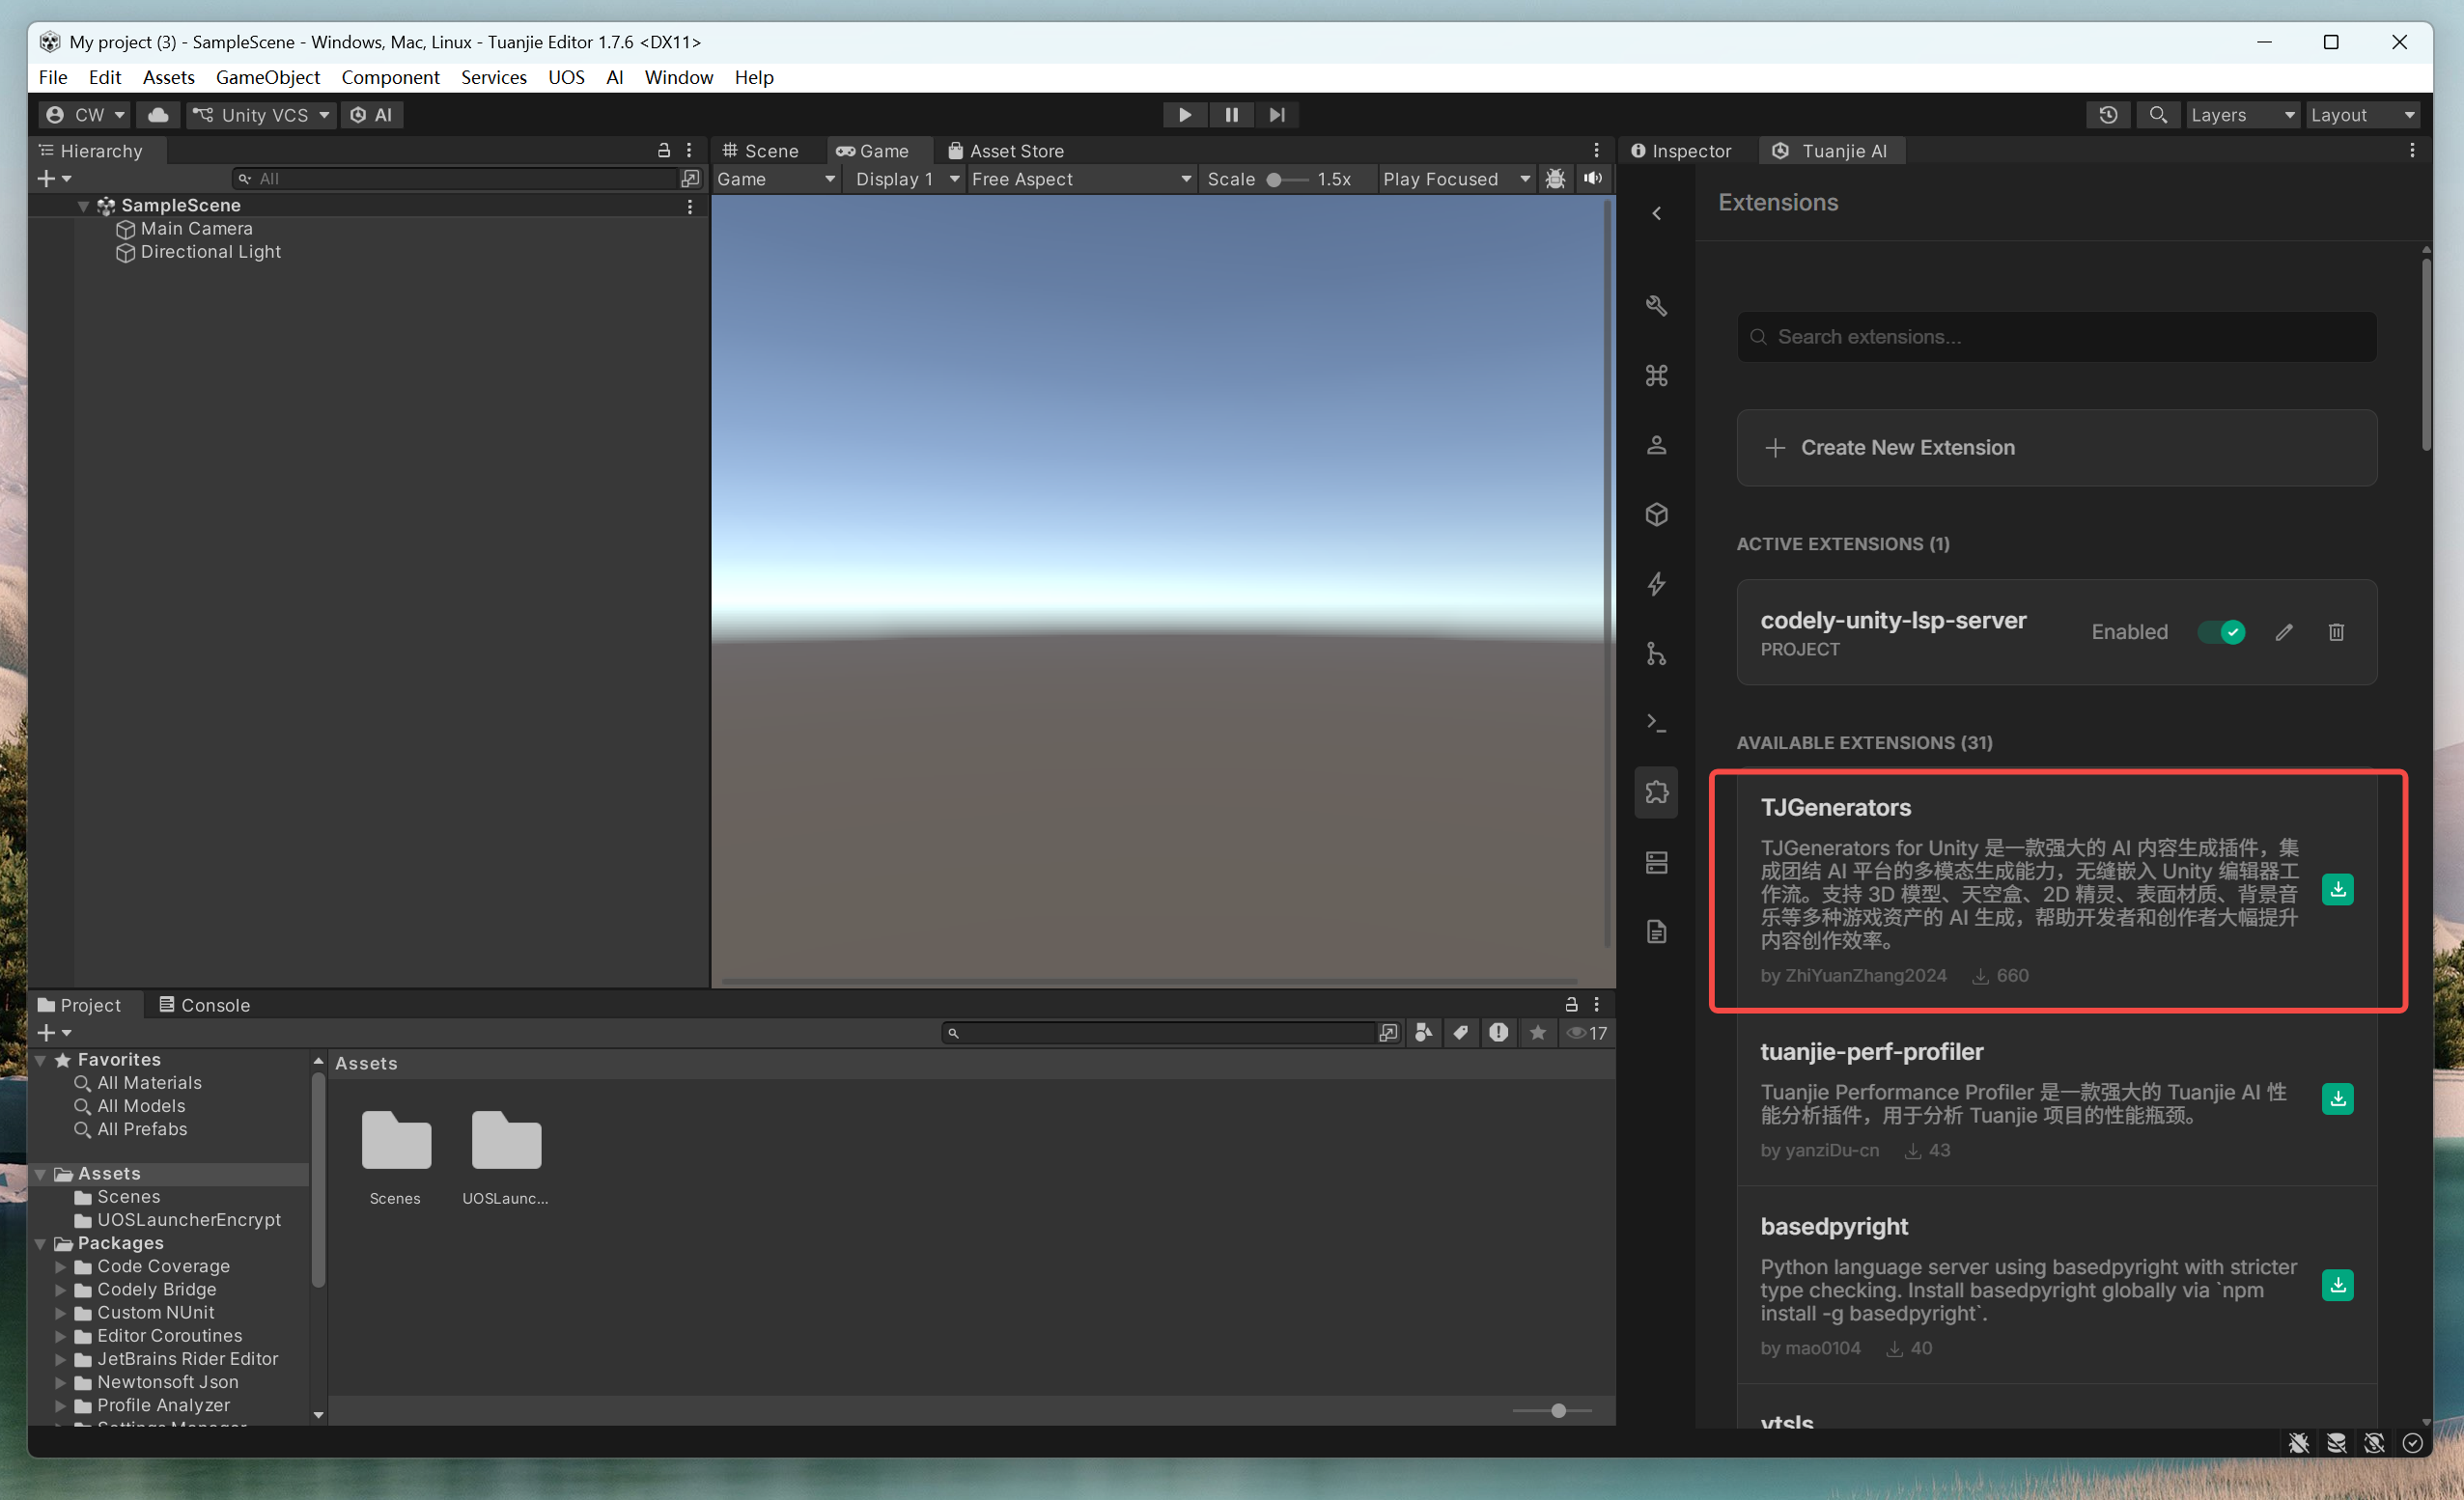The width and height of the screenshot is (2464, 1500).
Task: Select Main Camera in the Hierarchy
Action: click(196, 229)
